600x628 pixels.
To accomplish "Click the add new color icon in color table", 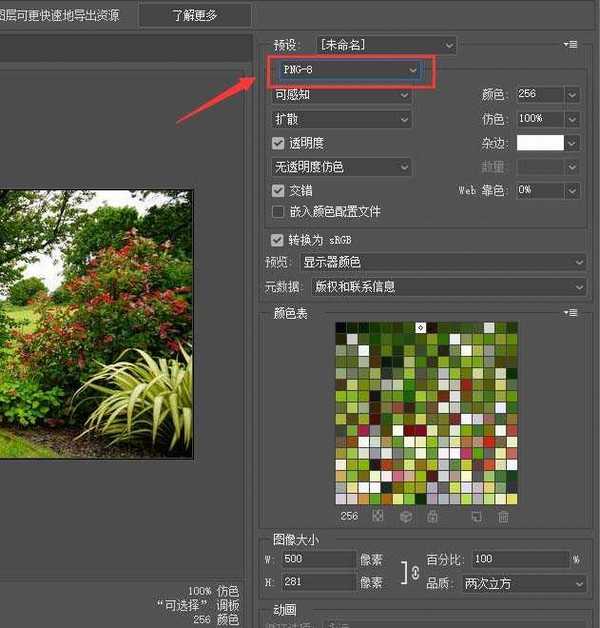I will [476, 516].
